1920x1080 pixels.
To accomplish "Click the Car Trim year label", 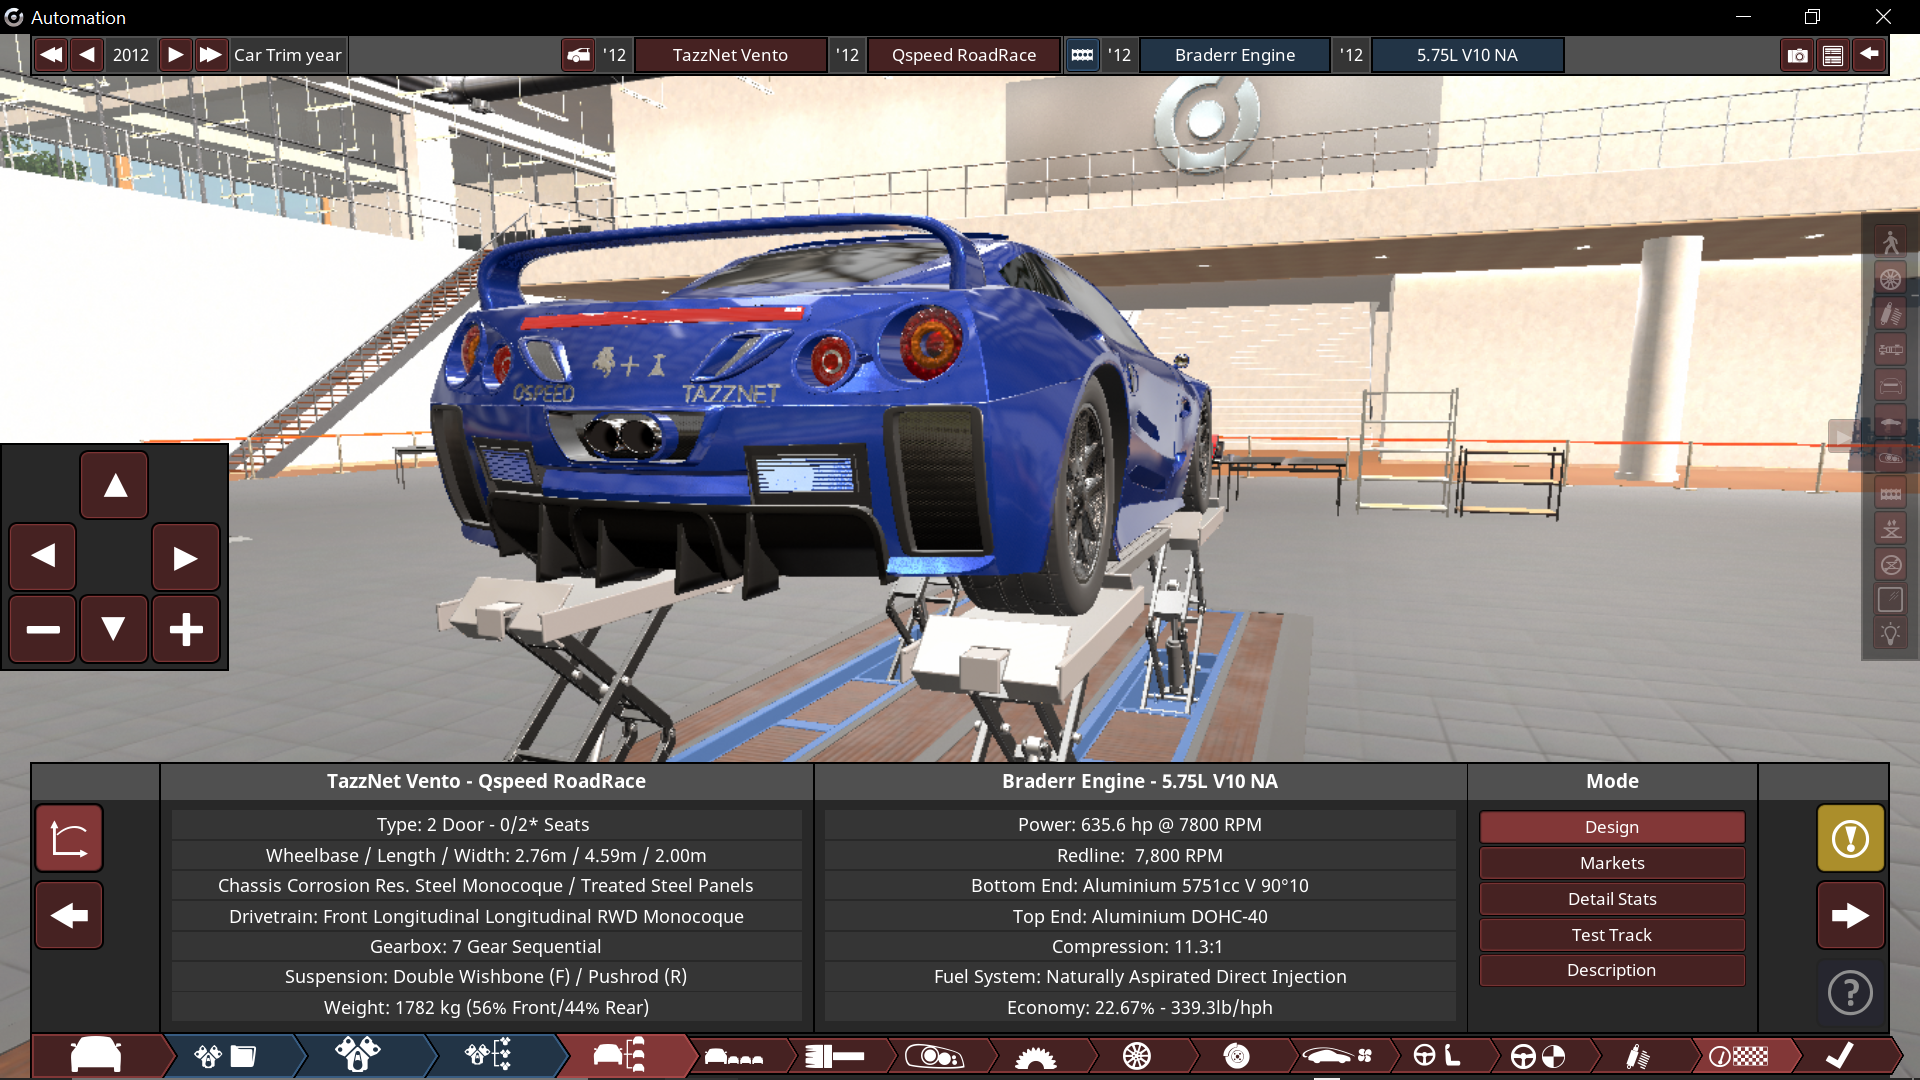I will click(288, 55).
